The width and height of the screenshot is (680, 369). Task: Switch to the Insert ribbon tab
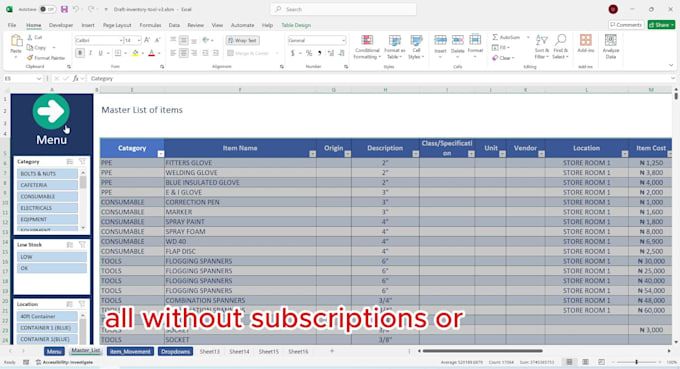(x=88, y=25)
